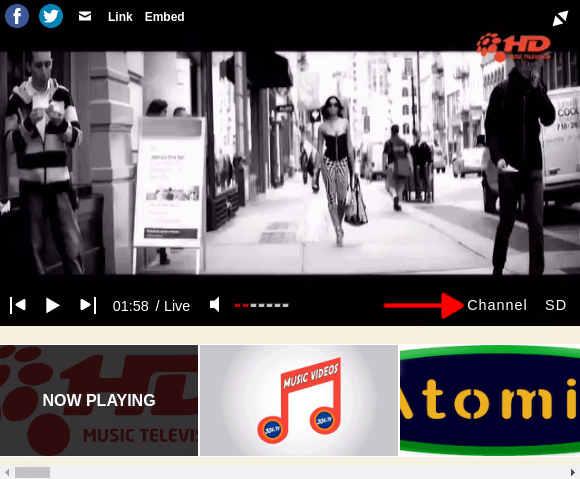Open the email share envelope icon
580x479 pixels.
[85, 16]
